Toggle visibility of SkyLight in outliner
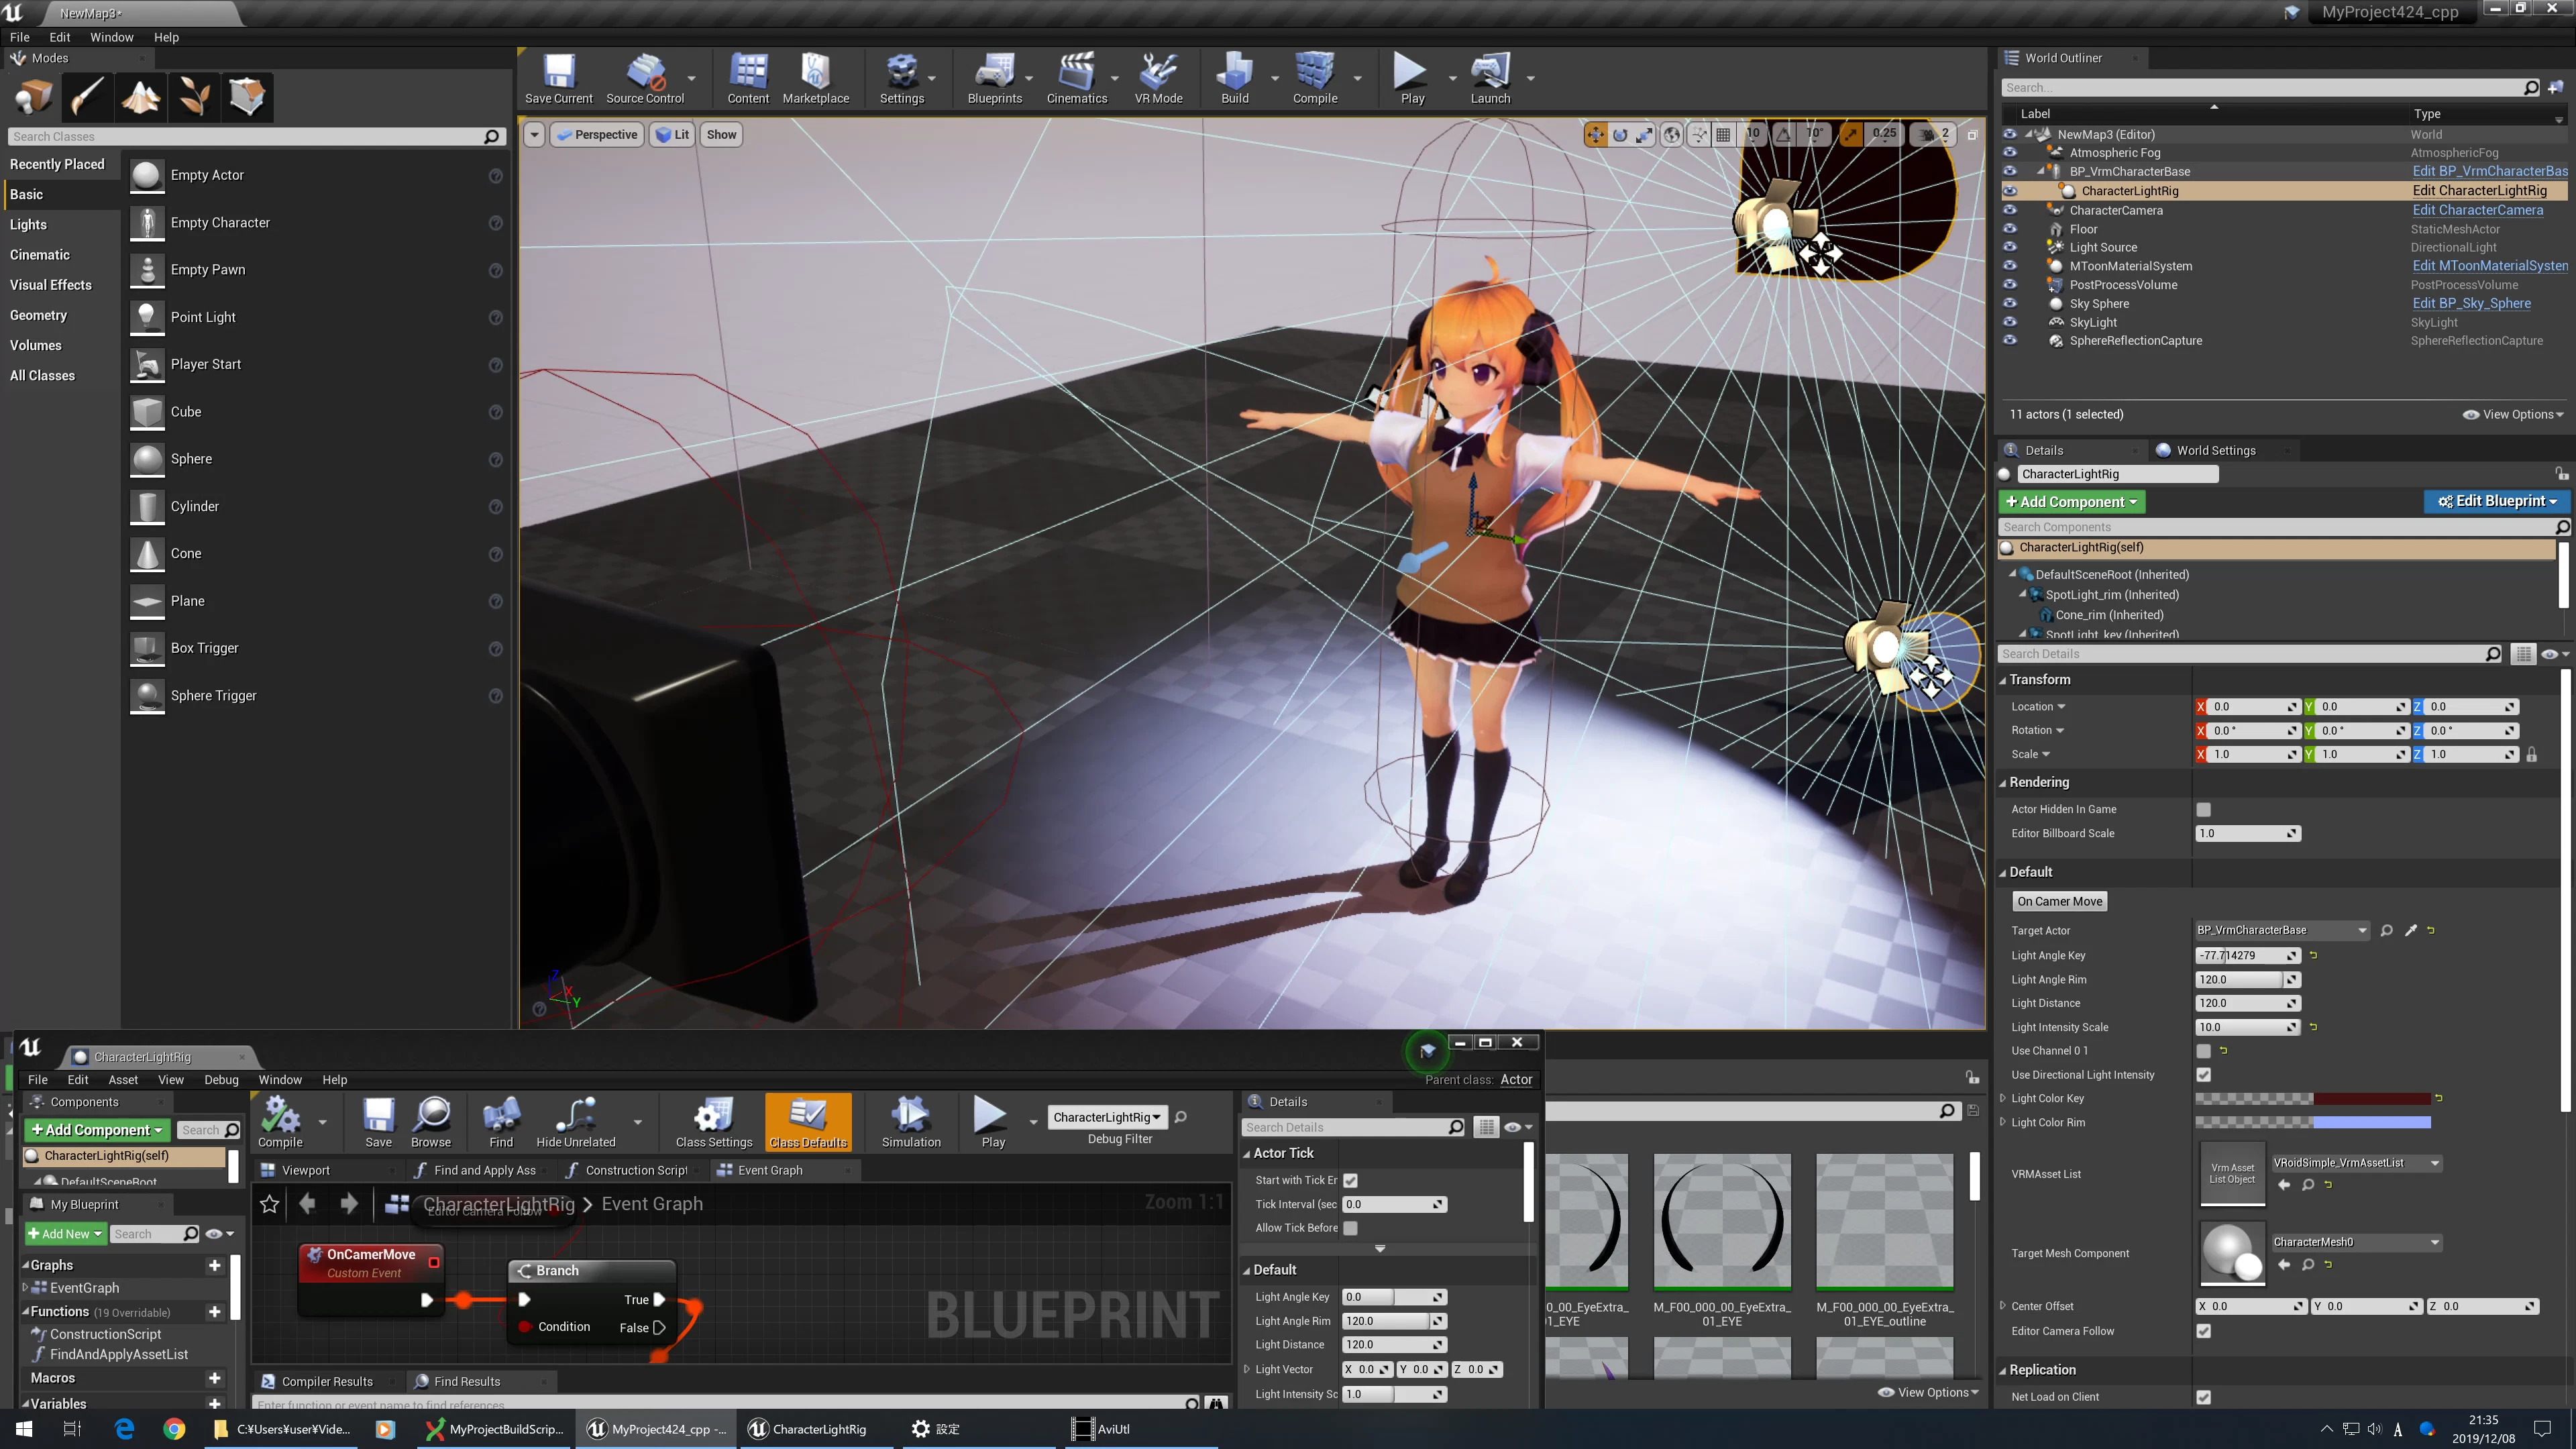The image size is (2576, 1449). tap(2010, 322)
